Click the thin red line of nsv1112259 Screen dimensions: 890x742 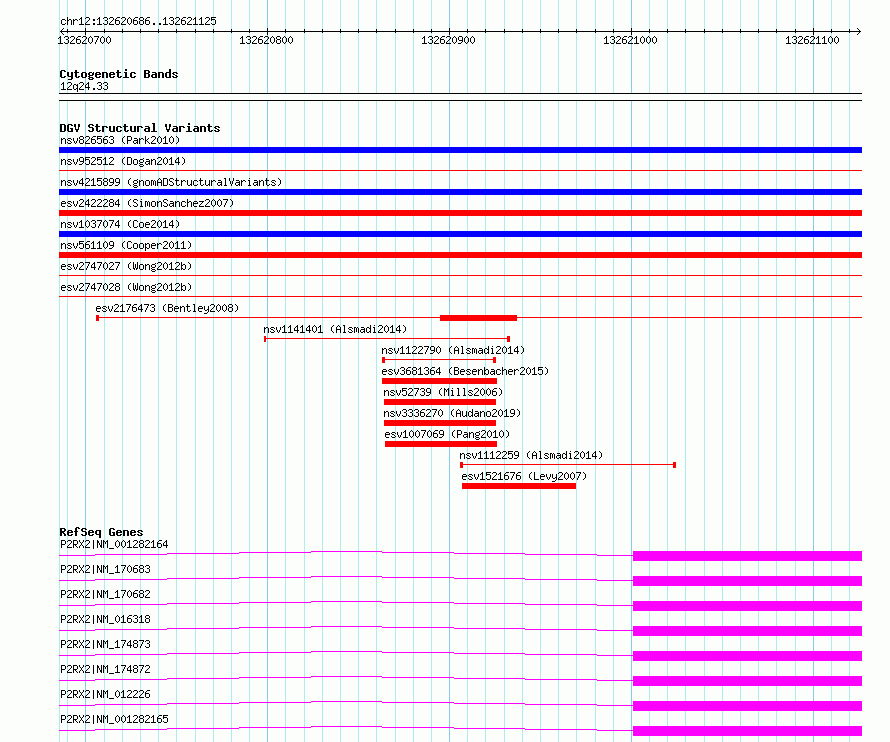click(x=568, y=465)
